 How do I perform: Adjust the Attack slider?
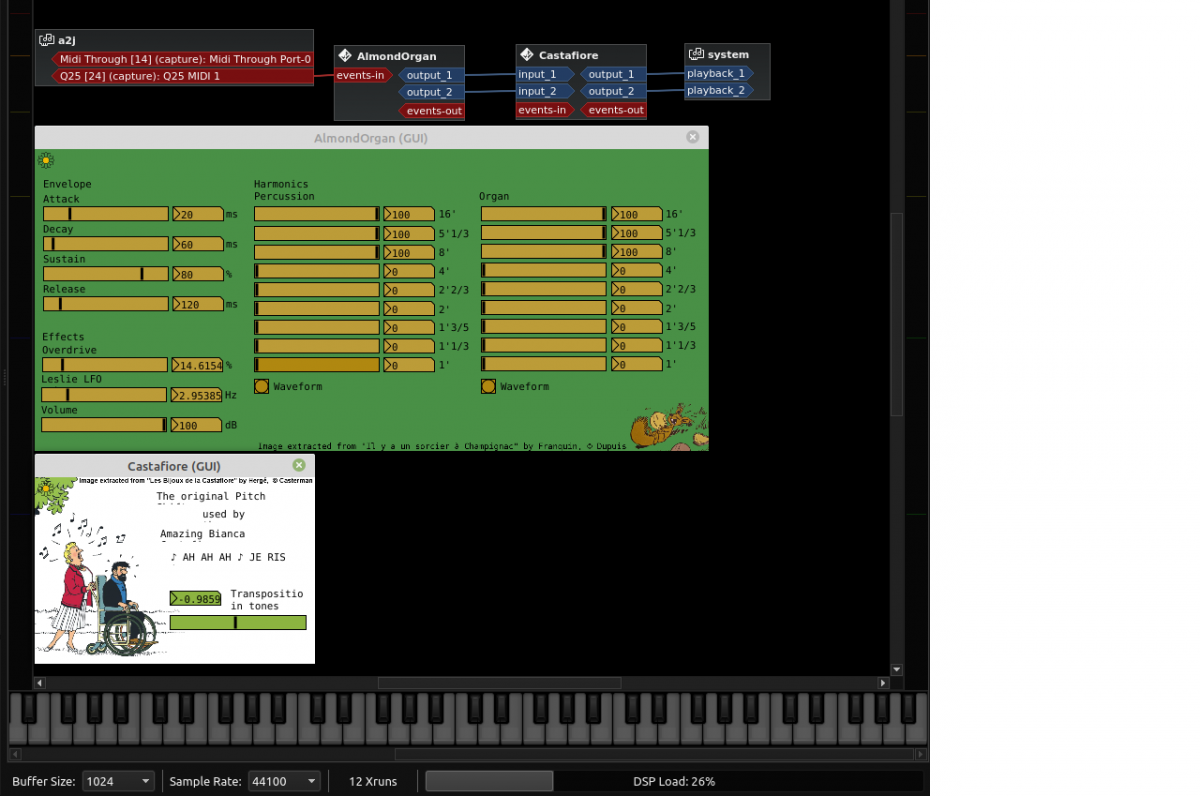click(106, 214)
